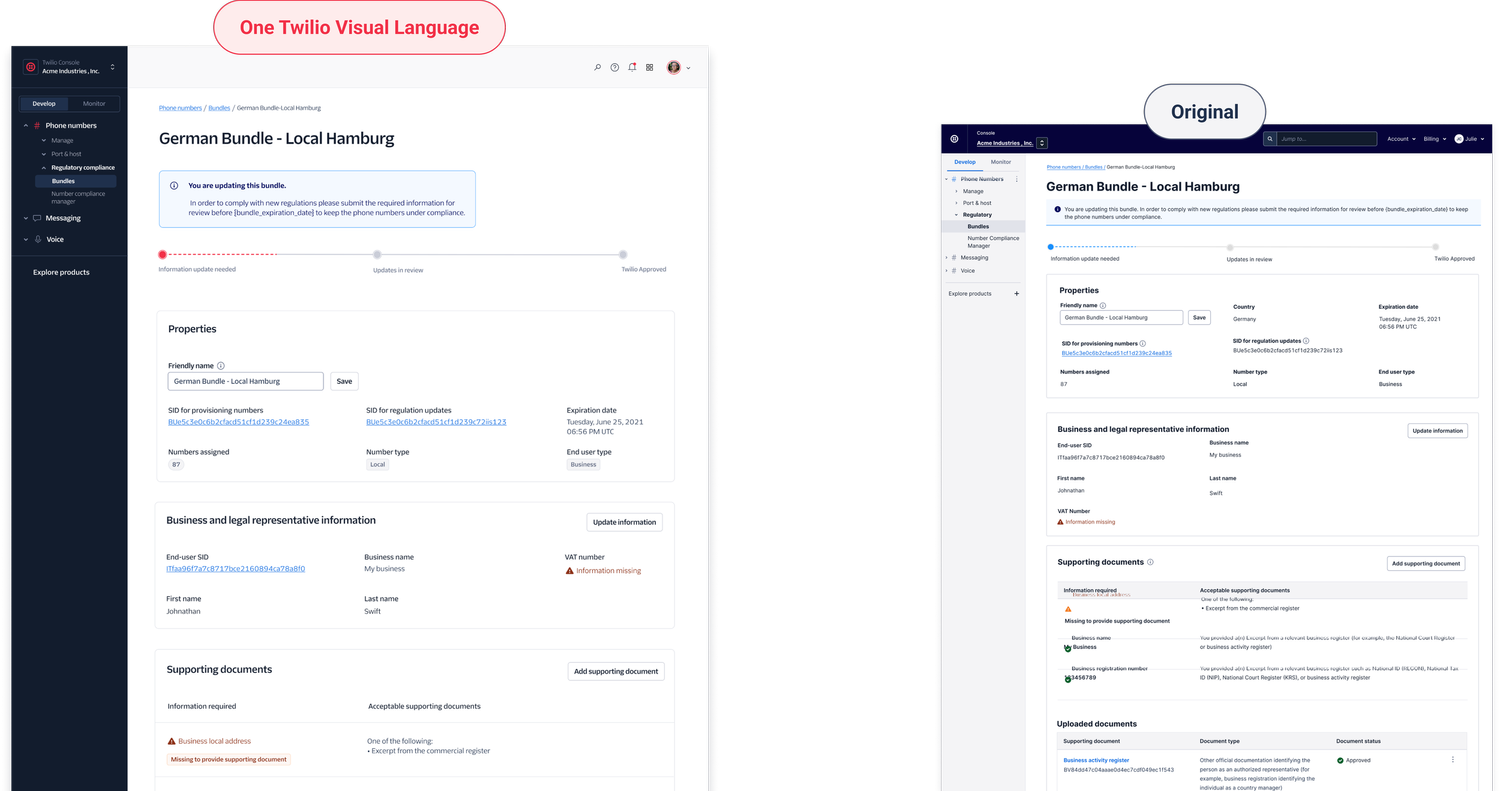The height and width of the screenshot is (791, 1500).
Task: Focus the Friendly name field in Original Properties
Action: point(1121,317)
